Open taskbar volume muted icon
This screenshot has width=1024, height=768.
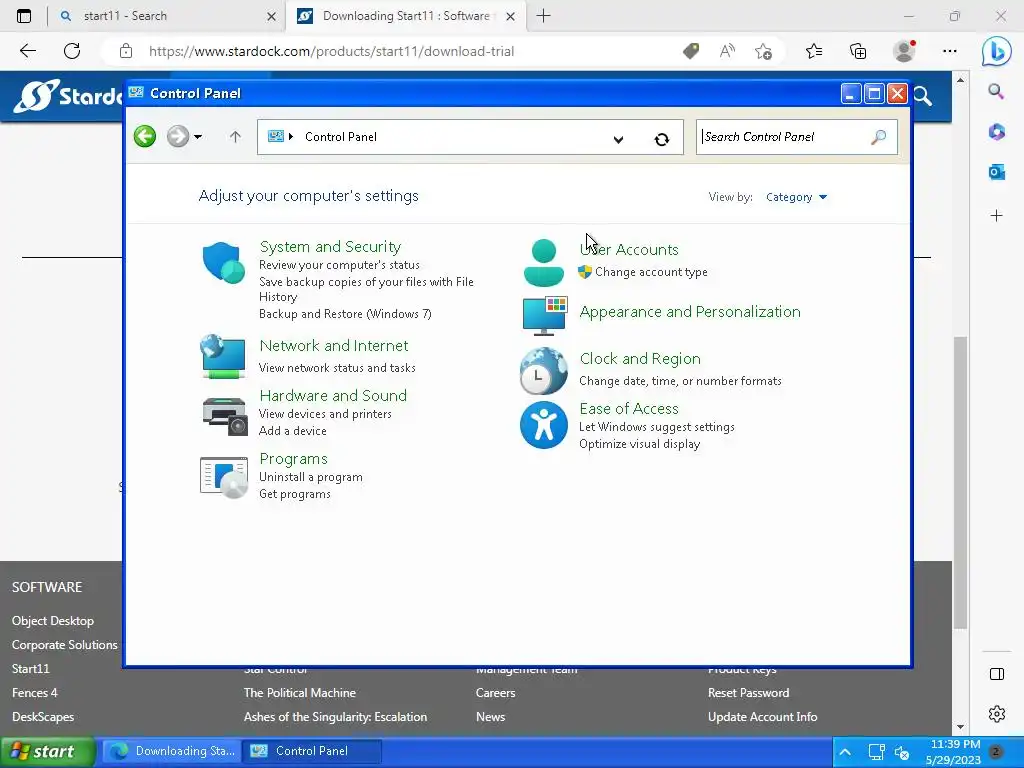point(902,752)
